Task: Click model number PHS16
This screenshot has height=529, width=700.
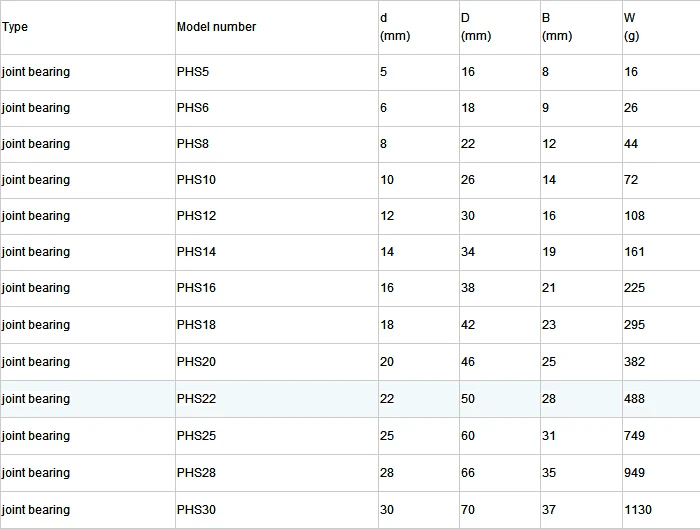Action: pyautogui.click(x=196, y=288)
